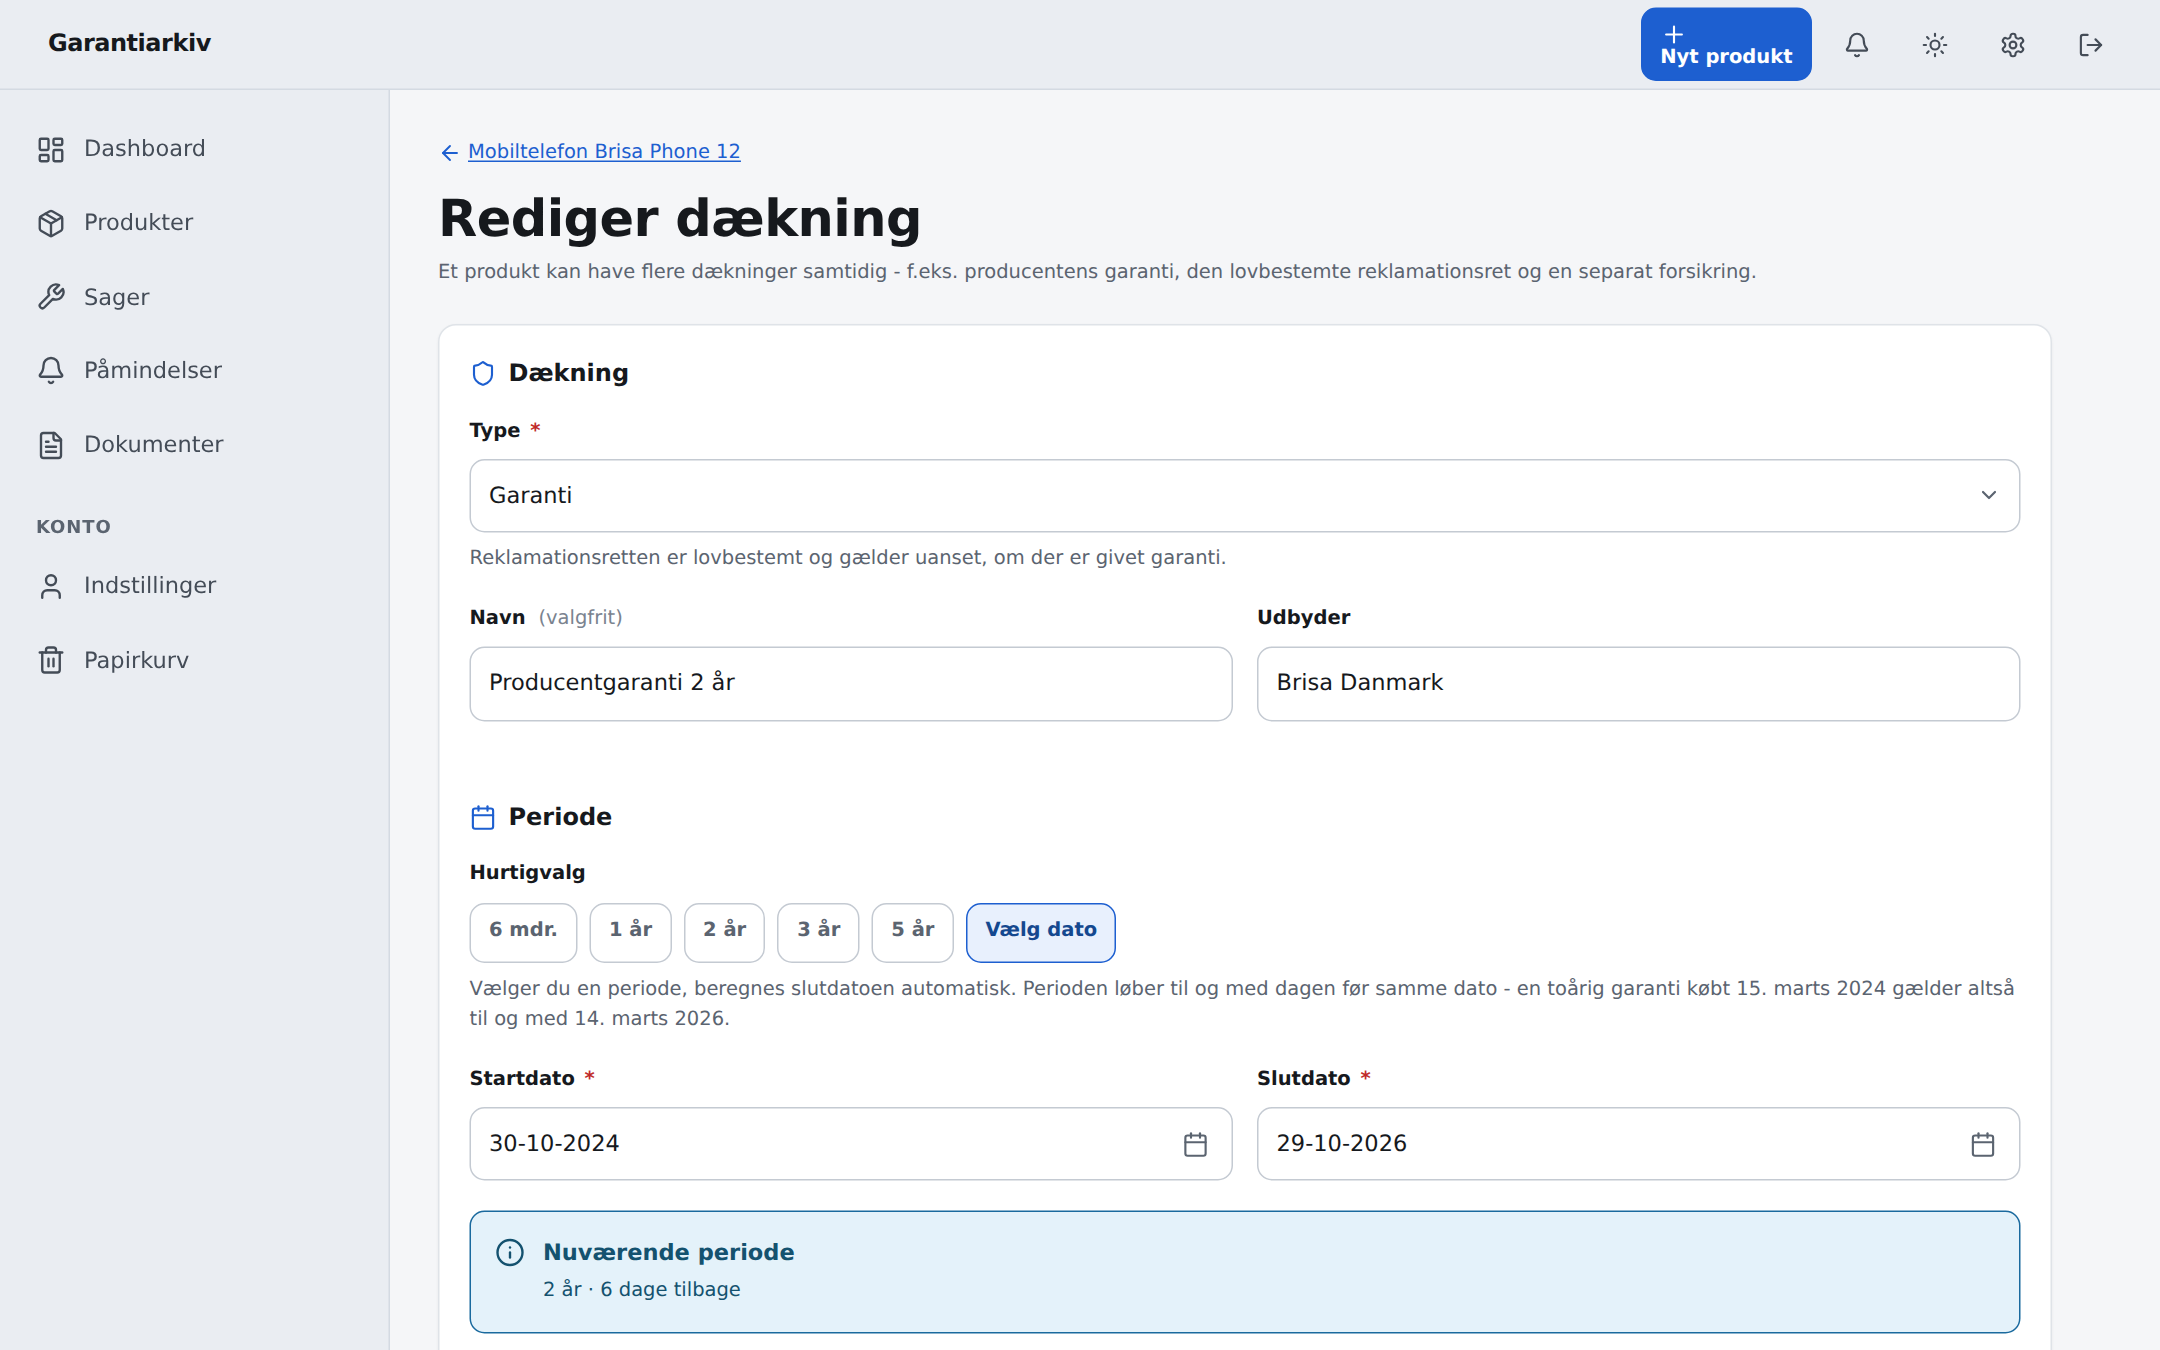Viewport: 2160px width, 1350px height.
Task: Click the Sager wrench icon
Action: point(51,297)
